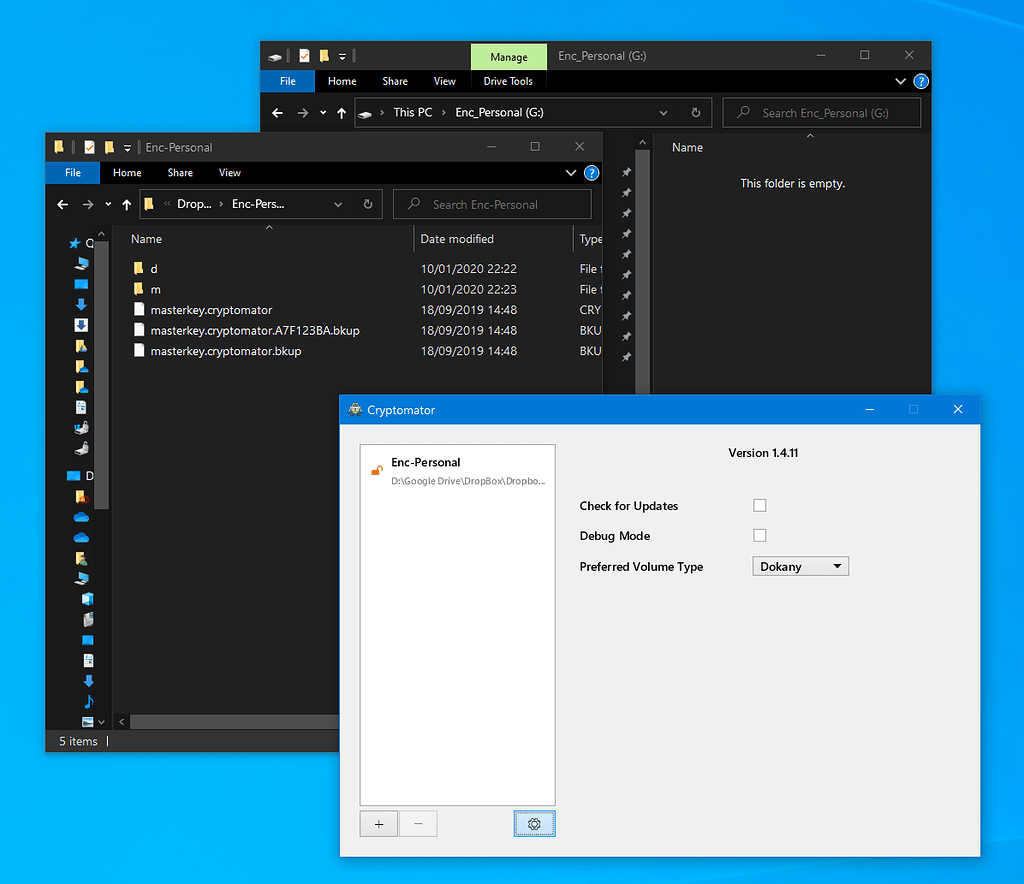1024x884 pixels.
Task: Click the Cryptomator settings gear button
Action: pyautogui.click(x=534, y=824)
